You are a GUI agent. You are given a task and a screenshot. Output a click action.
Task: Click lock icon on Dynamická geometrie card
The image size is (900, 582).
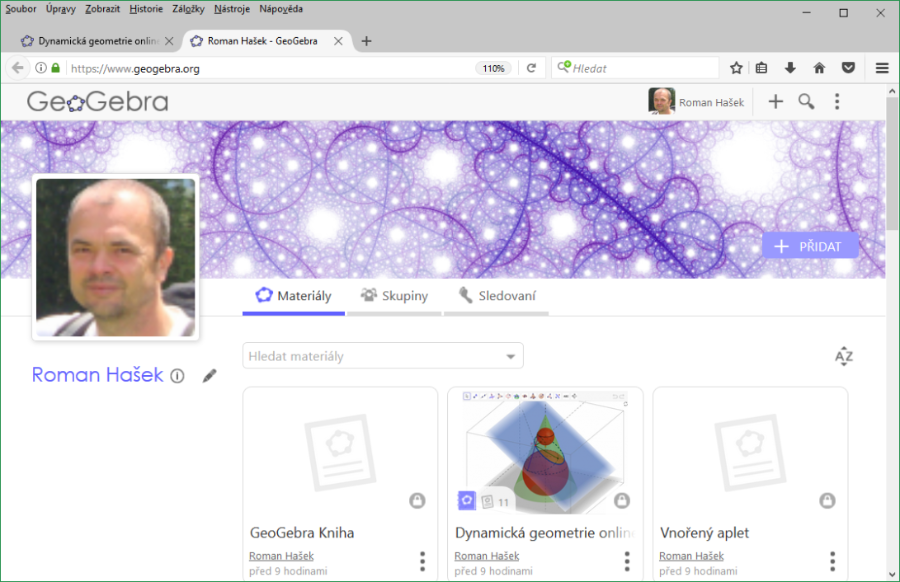pos(622,500)
